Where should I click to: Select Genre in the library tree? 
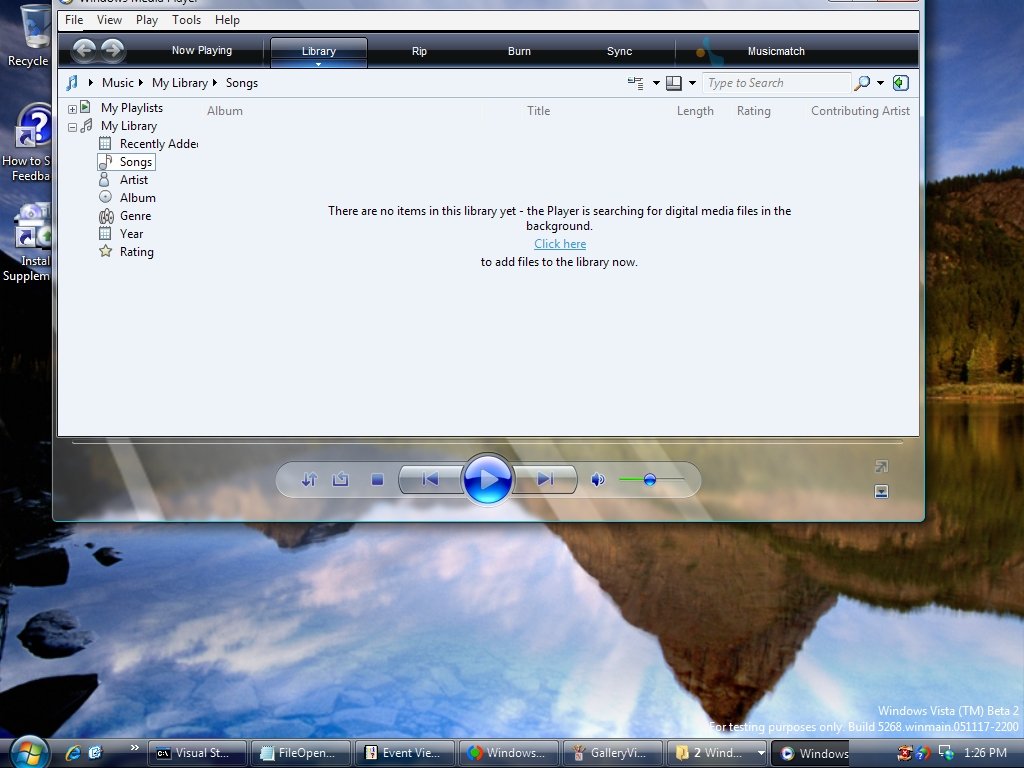[x=125, y=216]
